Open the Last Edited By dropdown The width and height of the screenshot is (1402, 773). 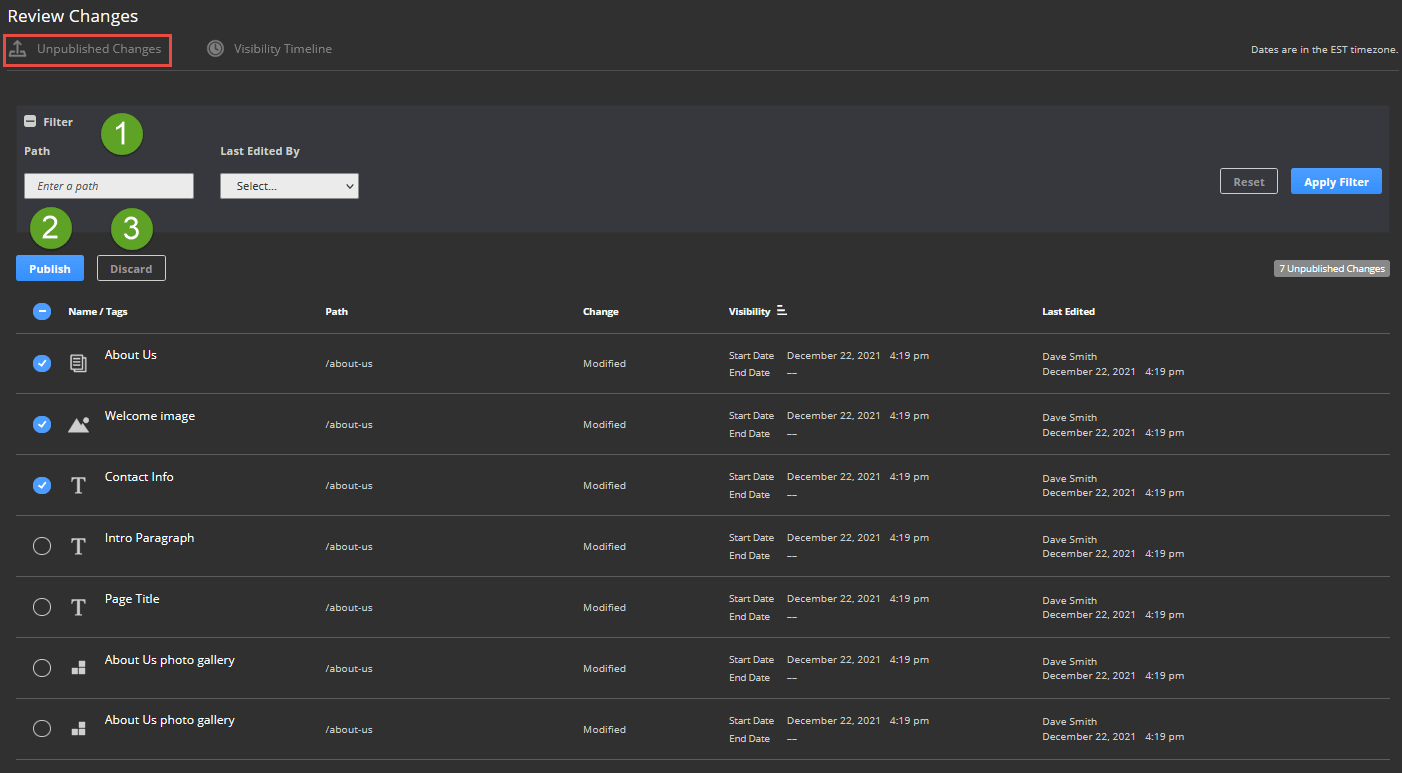coord(289,186)
